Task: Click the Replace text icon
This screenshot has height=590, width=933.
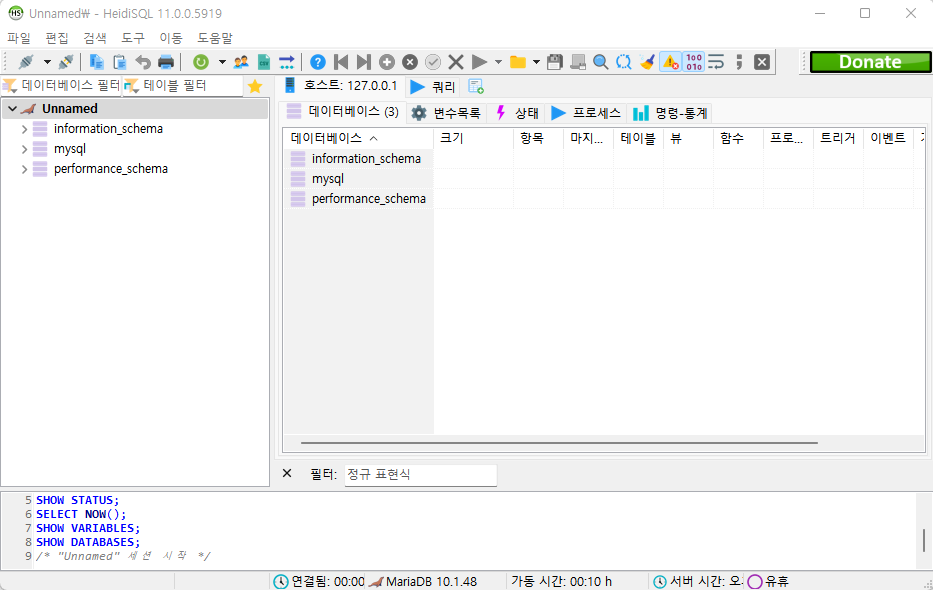Action: pos(624,62)
